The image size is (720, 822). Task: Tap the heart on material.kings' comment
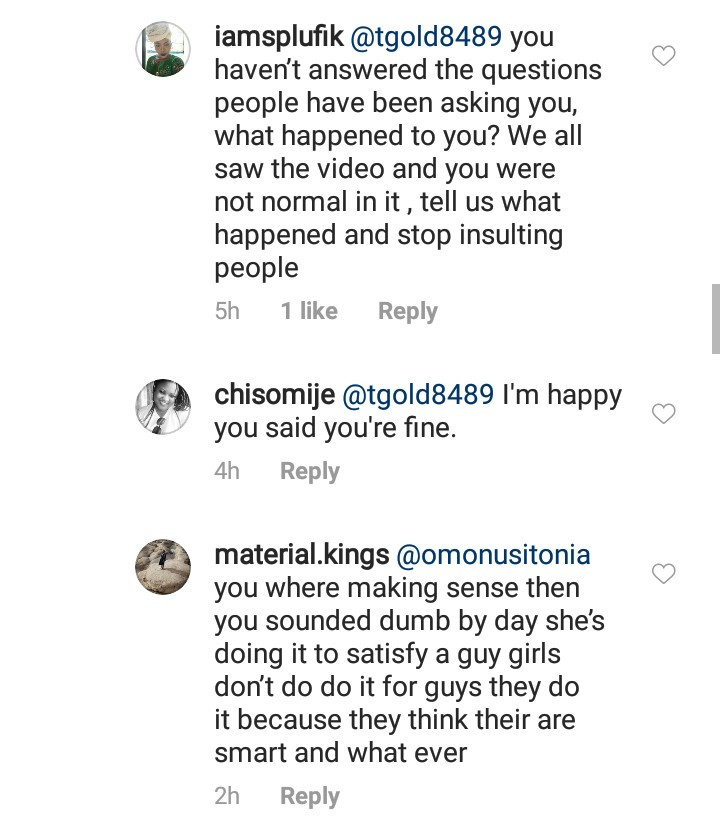pyautogui.click(x=663, y=573)
